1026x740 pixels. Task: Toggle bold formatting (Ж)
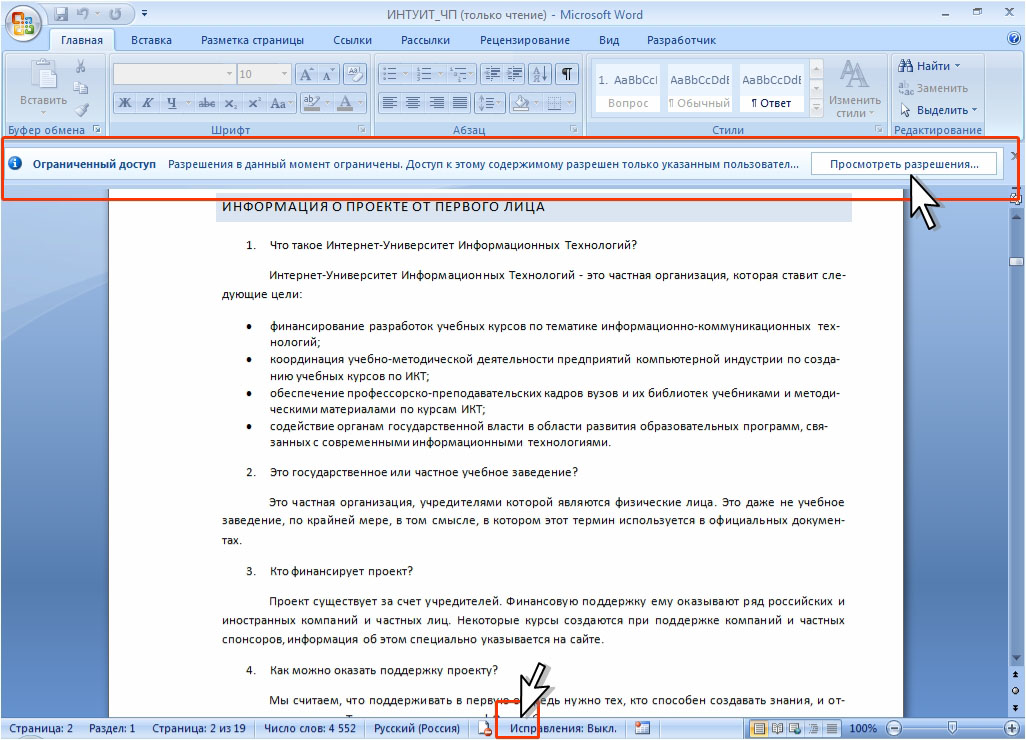click(124, 103)
